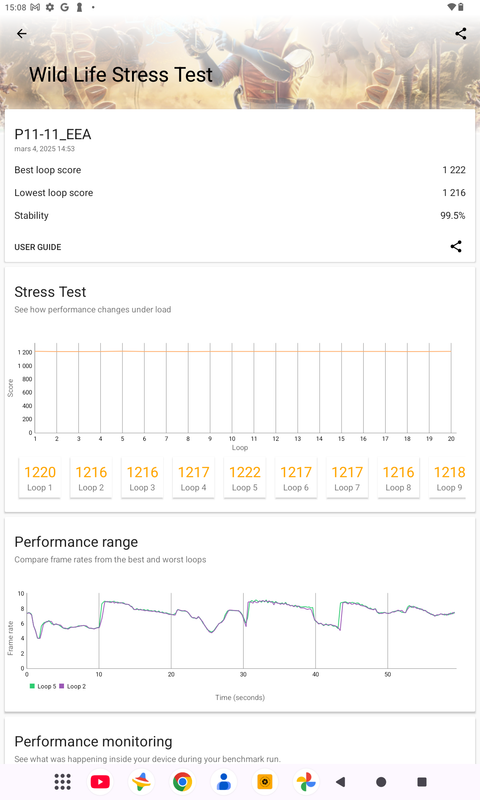Image resolution: width=480 pixels, height=800 pixels.
Task: Select the Loop 2 score card
Action: click(91, 478)
